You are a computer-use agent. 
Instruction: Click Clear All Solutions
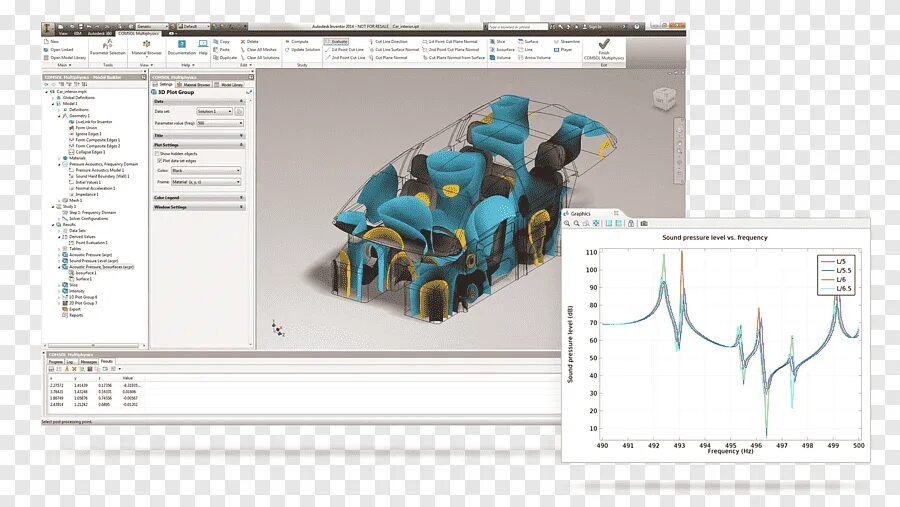pyautogui.click(x=259, y=57)
